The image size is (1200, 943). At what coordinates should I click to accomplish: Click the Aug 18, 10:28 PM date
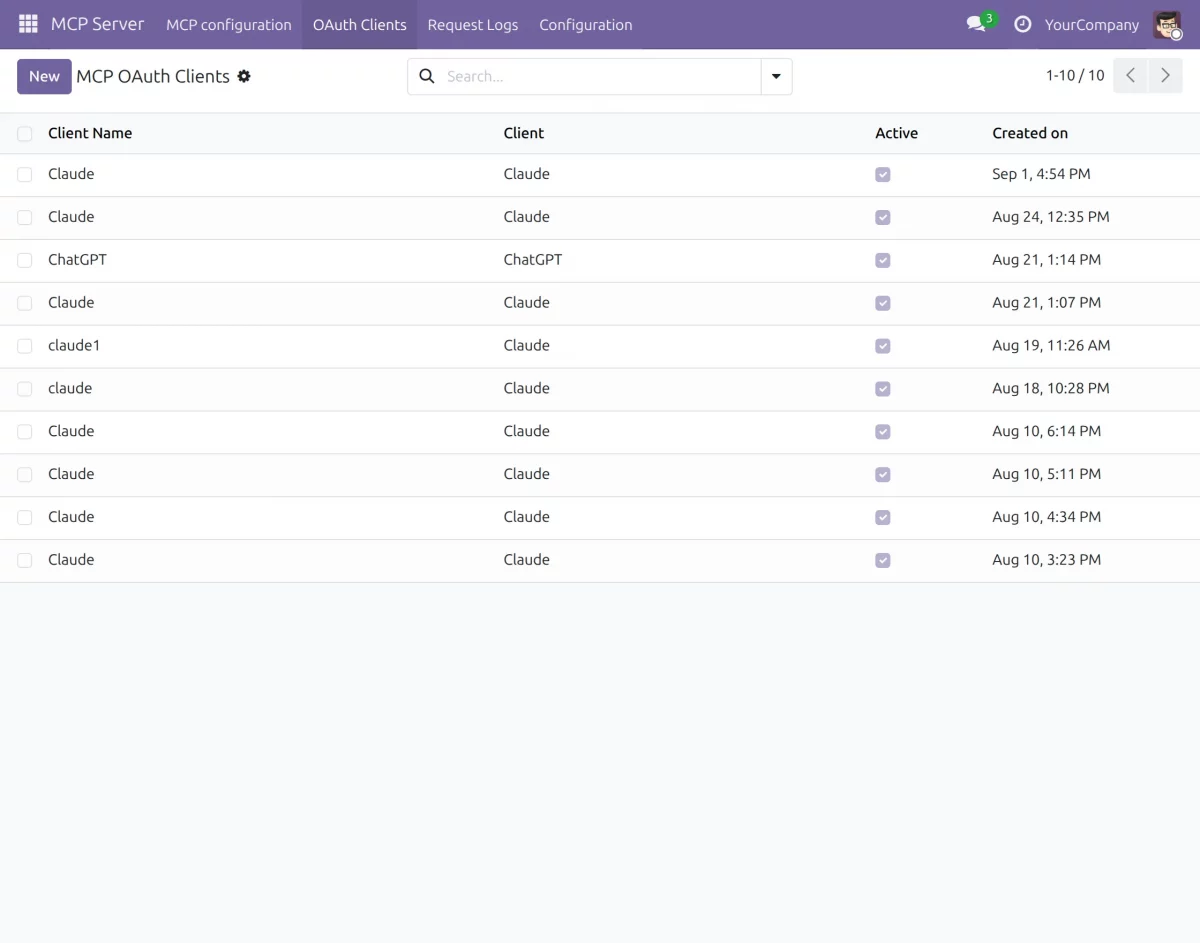[1051, 389]
